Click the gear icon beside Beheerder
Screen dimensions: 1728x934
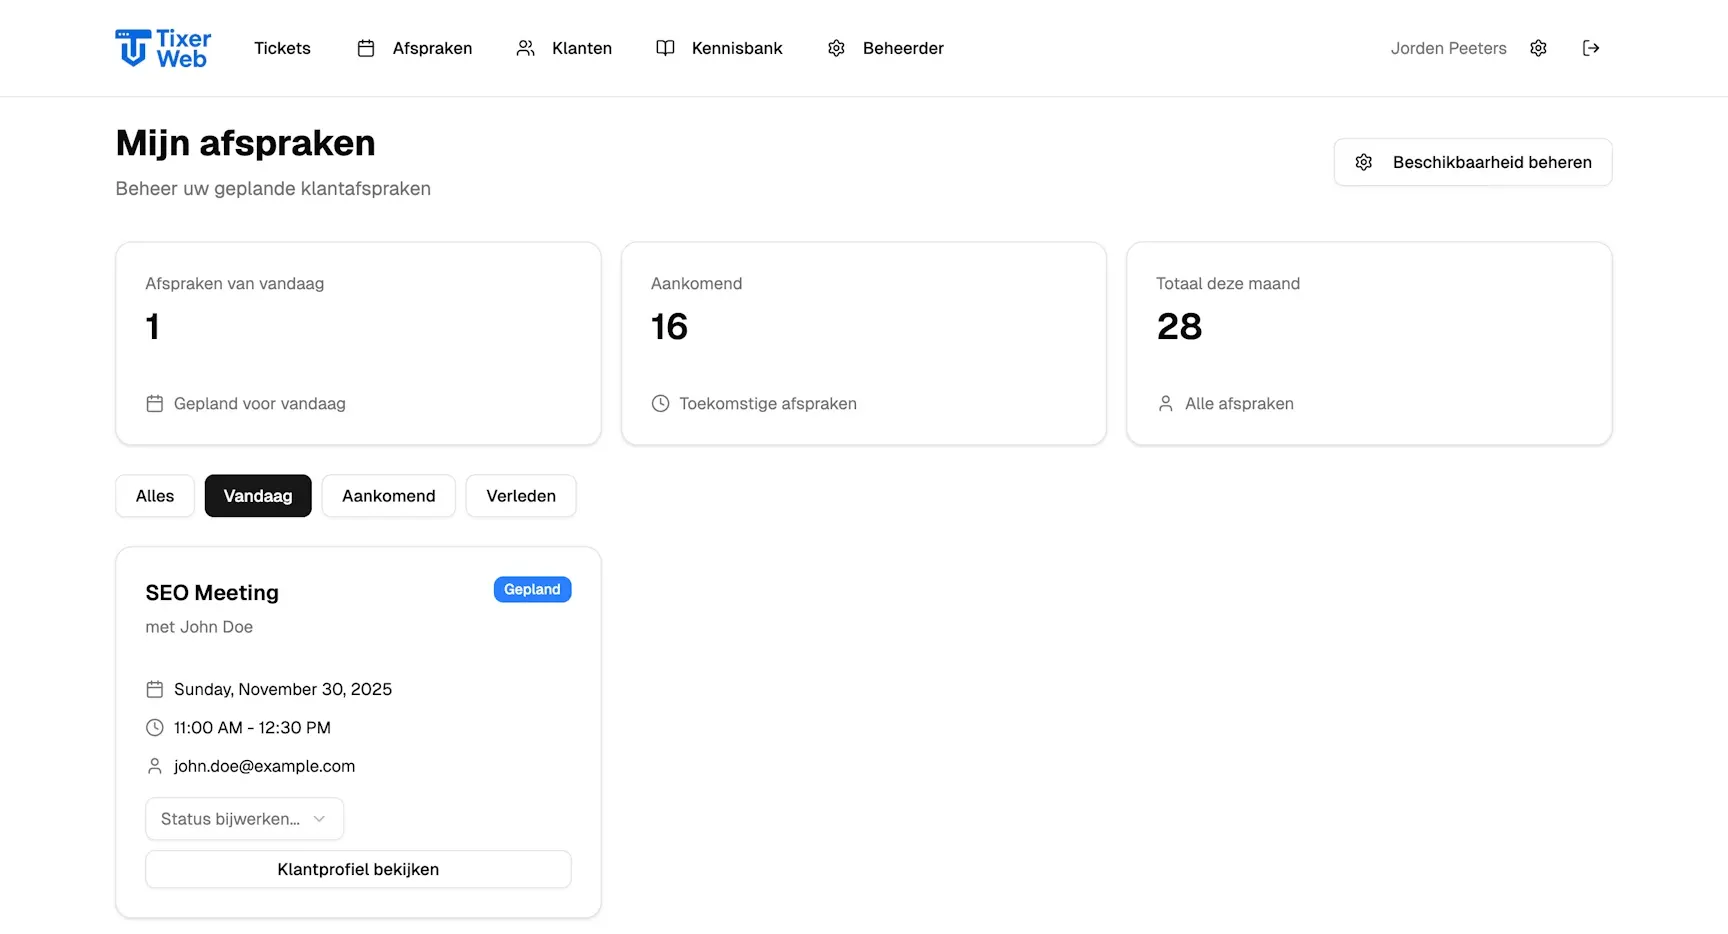(x=836, y=48)
